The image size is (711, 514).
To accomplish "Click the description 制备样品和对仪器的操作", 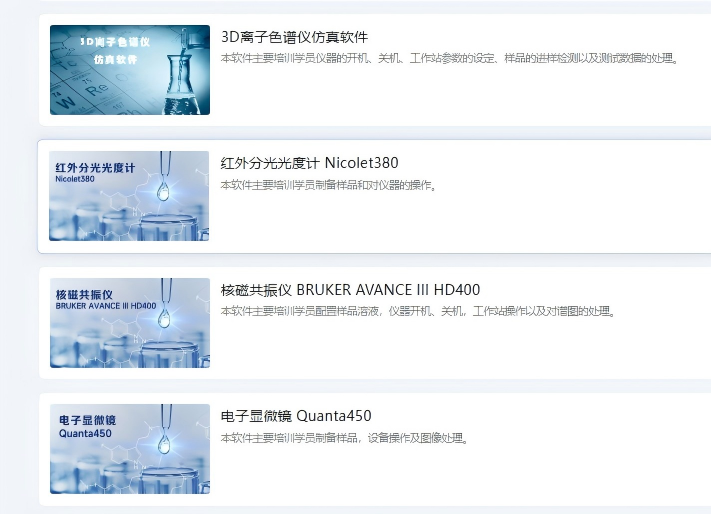I will tap(329, 185).
